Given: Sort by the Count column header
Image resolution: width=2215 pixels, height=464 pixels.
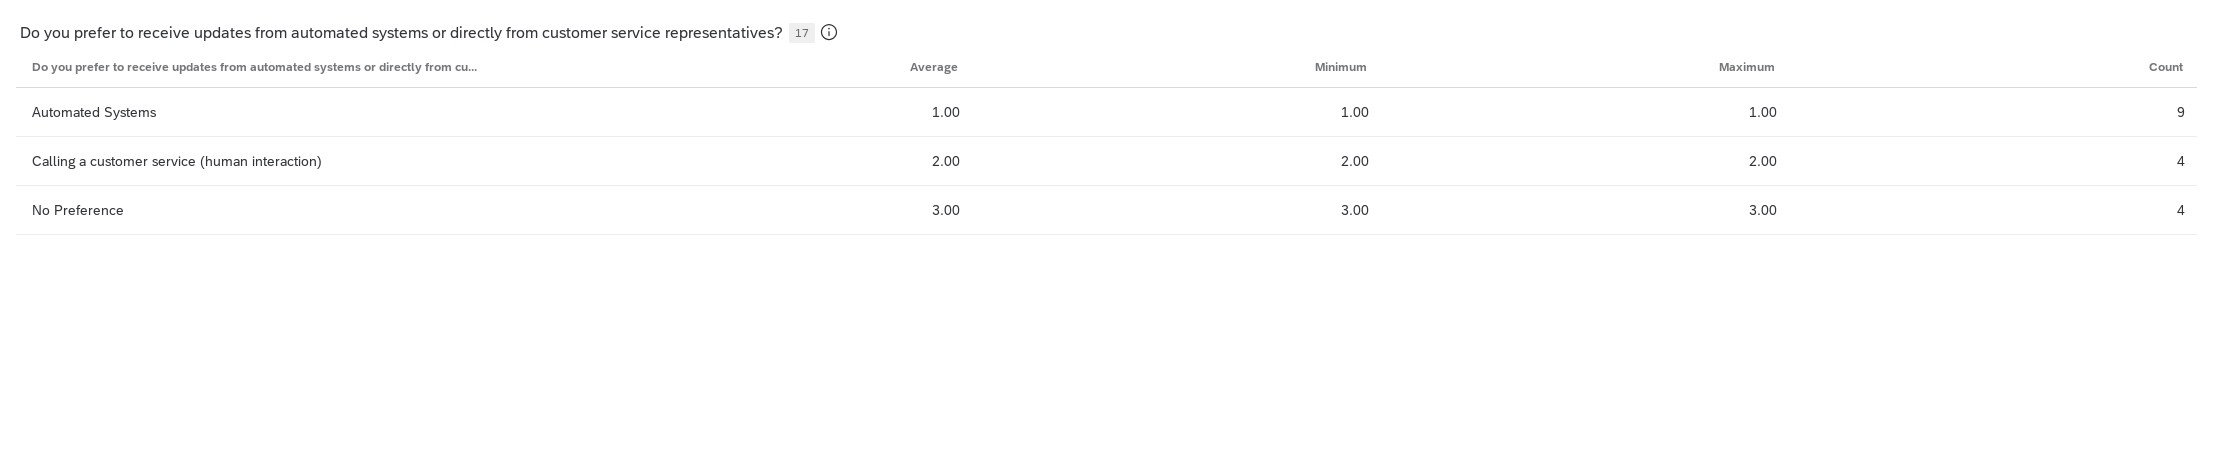Looking at the screenshot, I should [2165, 67].
